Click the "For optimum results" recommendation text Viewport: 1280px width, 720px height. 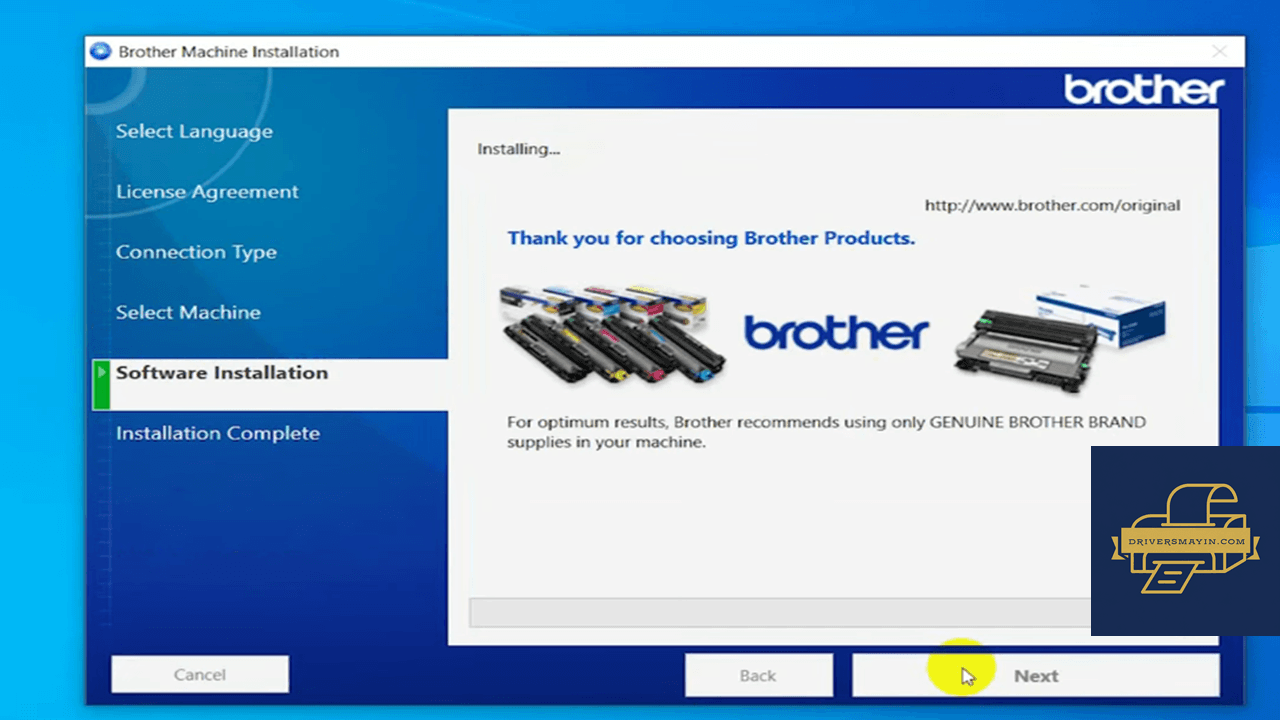pos(826,432)
